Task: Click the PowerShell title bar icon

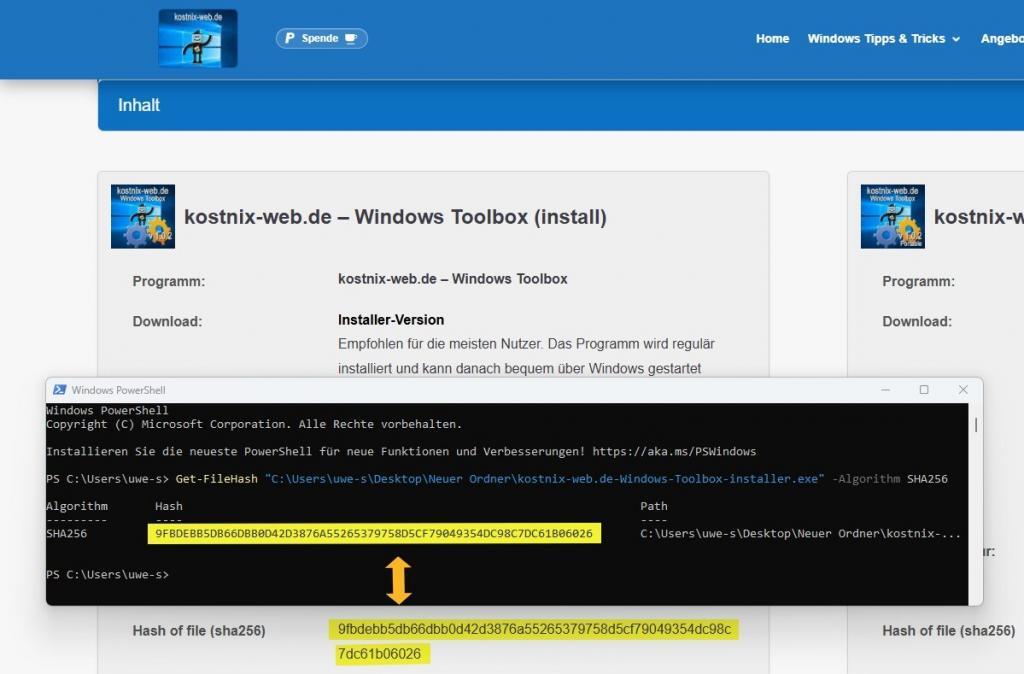Action: [59, 390]
